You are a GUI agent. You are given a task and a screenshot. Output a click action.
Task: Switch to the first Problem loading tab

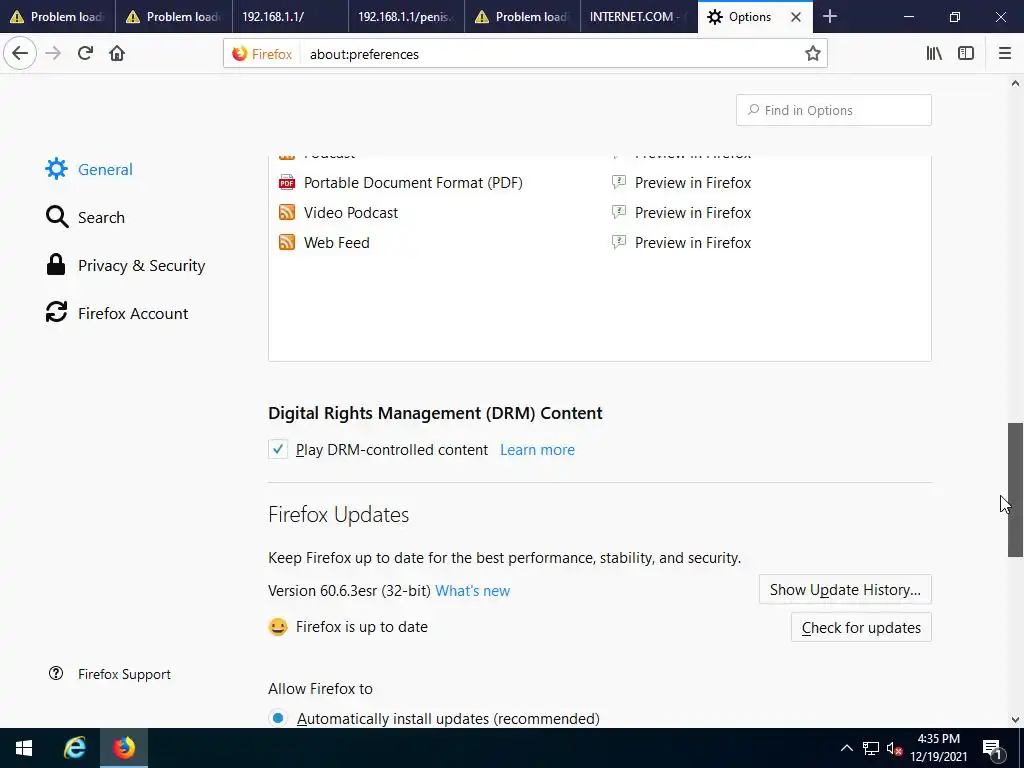(x=57, y=17)
